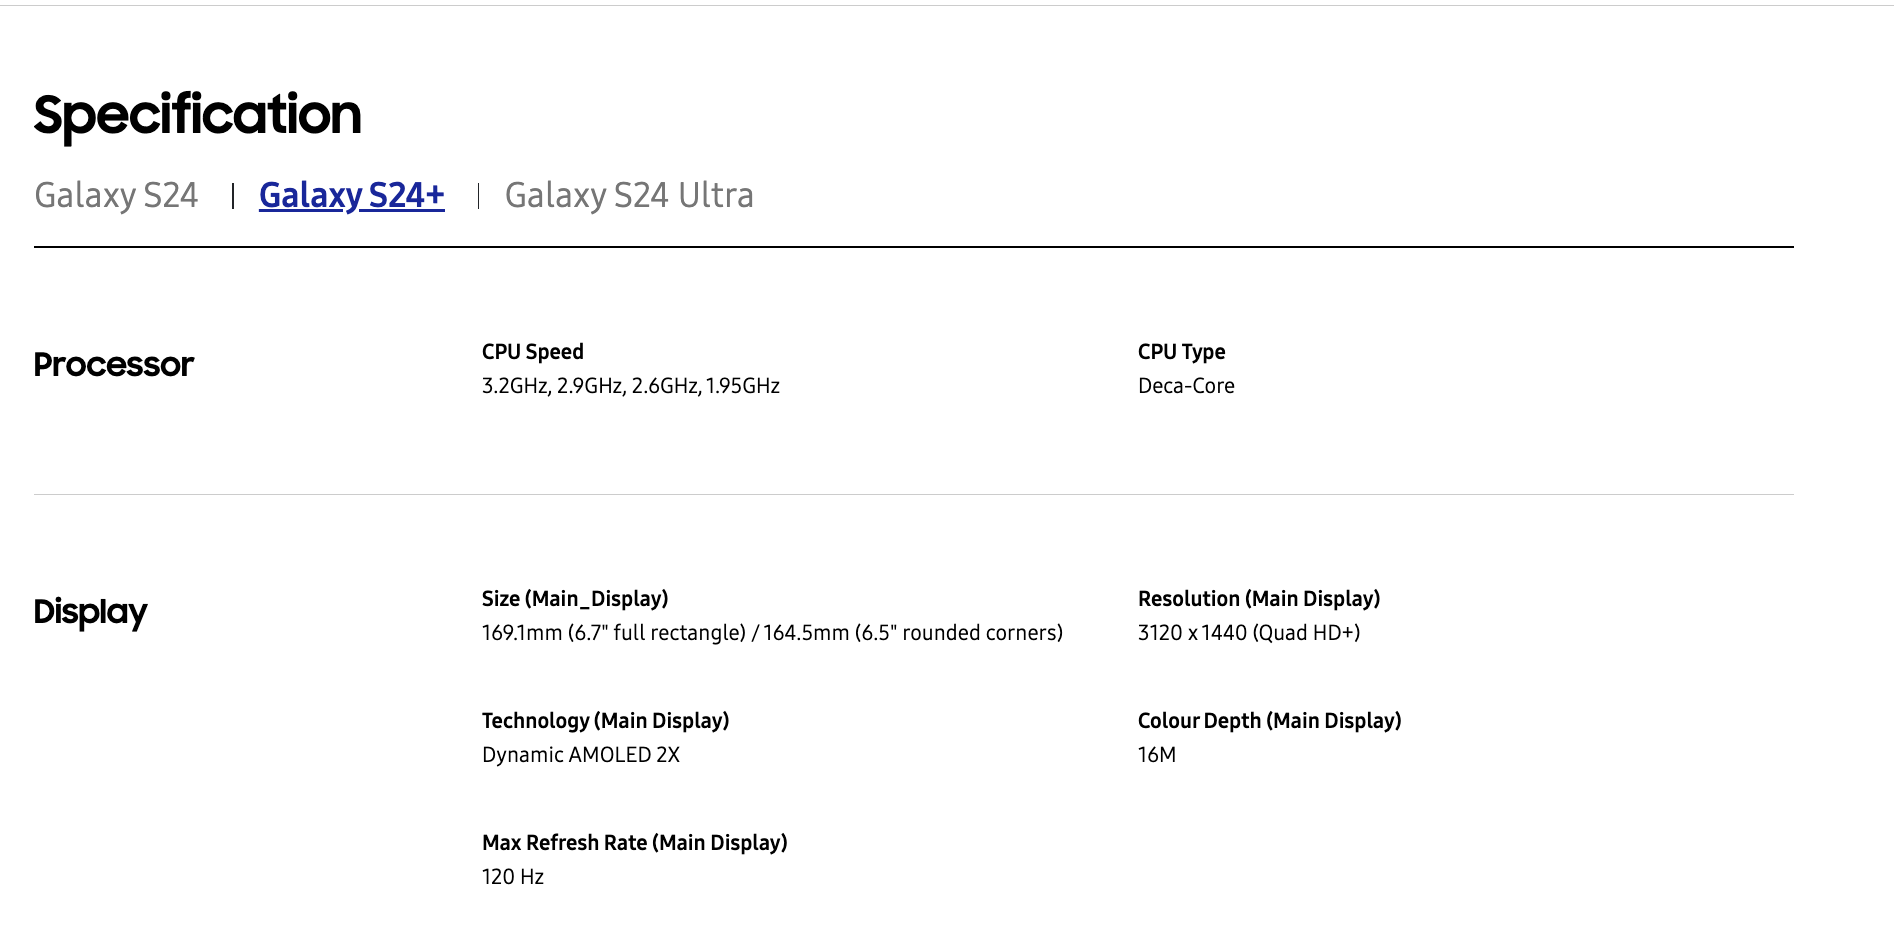Image resolution: width=1894 pixels, height=946 pixels.
Task: Click the CPU Speed label
Action: 533,352
